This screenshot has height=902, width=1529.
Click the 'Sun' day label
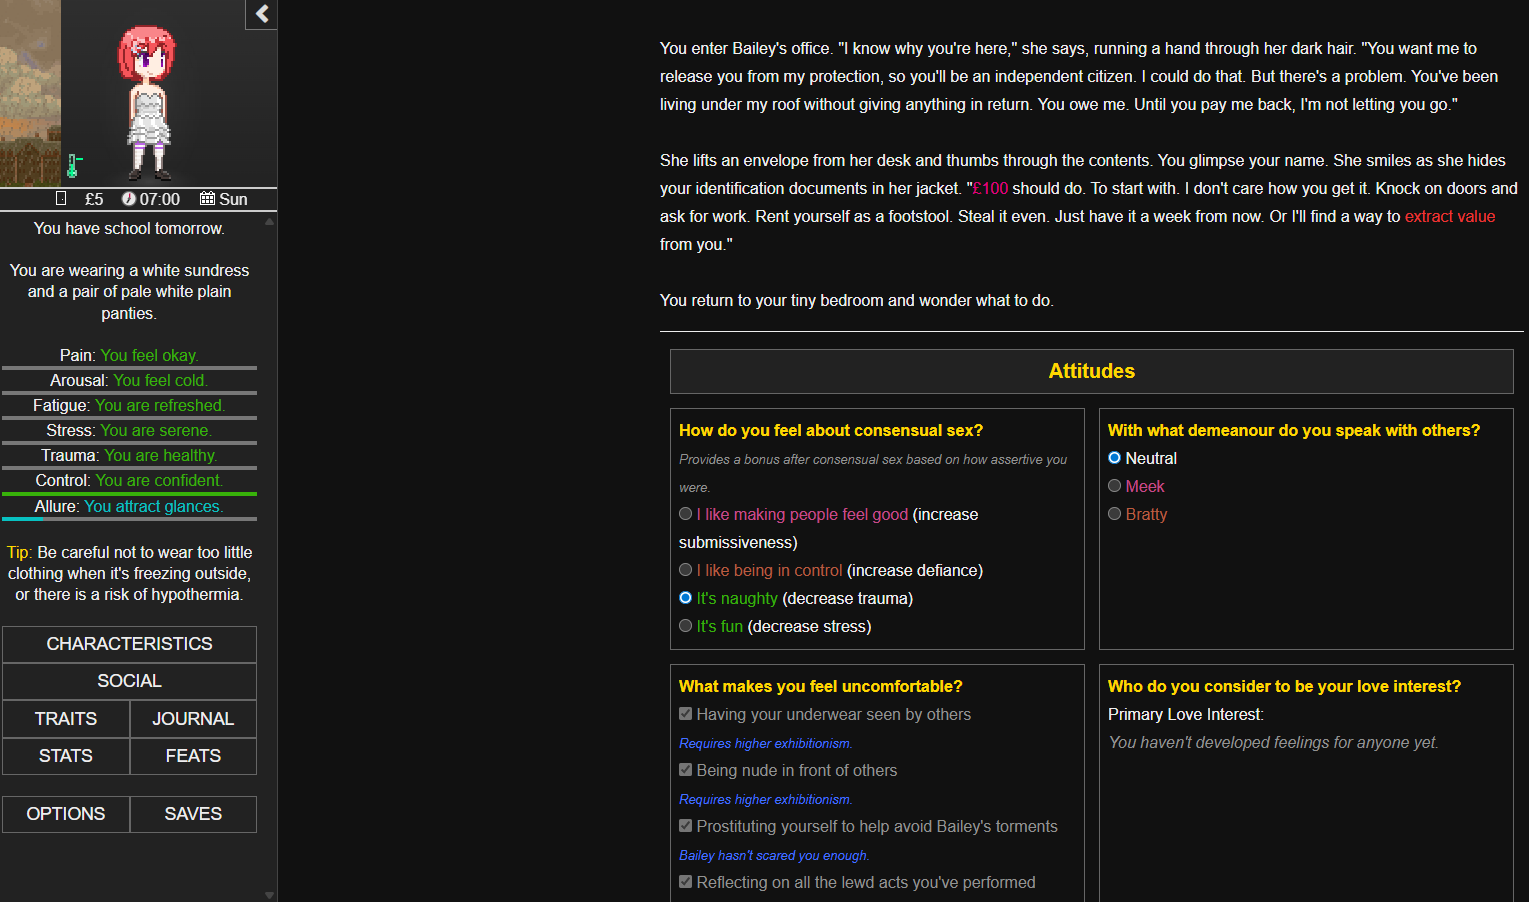233,199
